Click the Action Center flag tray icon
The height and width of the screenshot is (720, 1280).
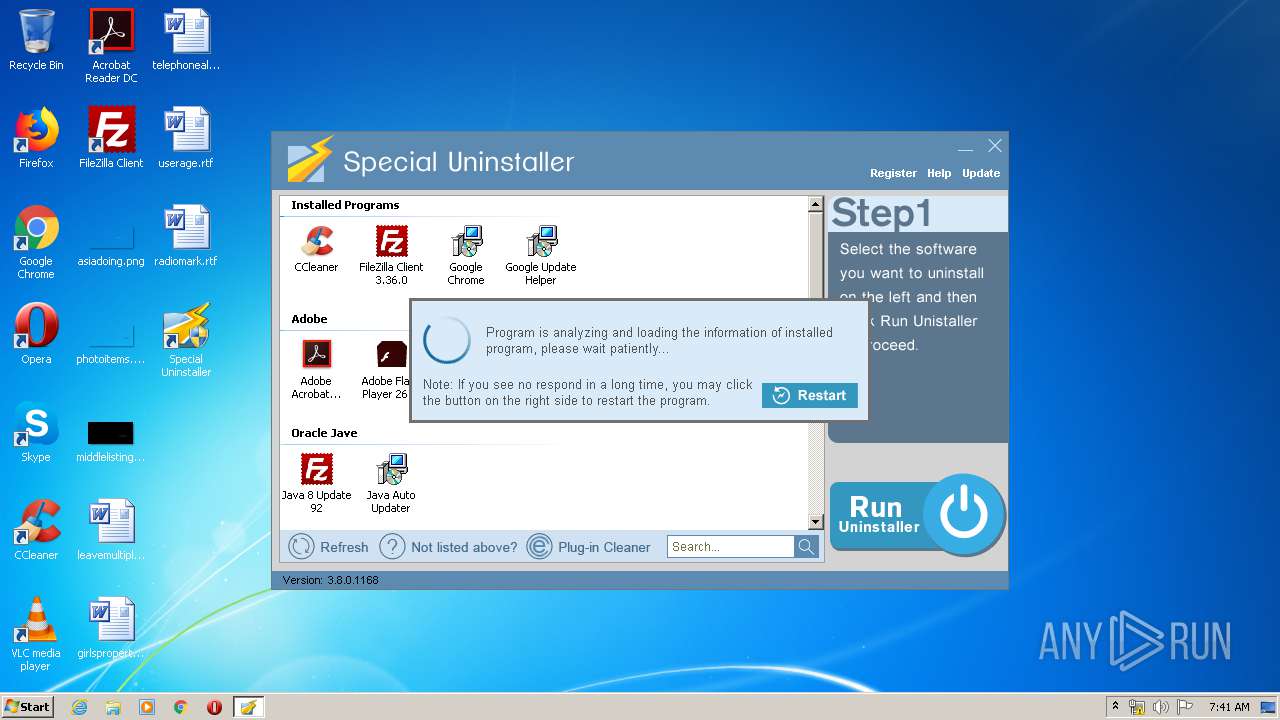click(1184, 707)
